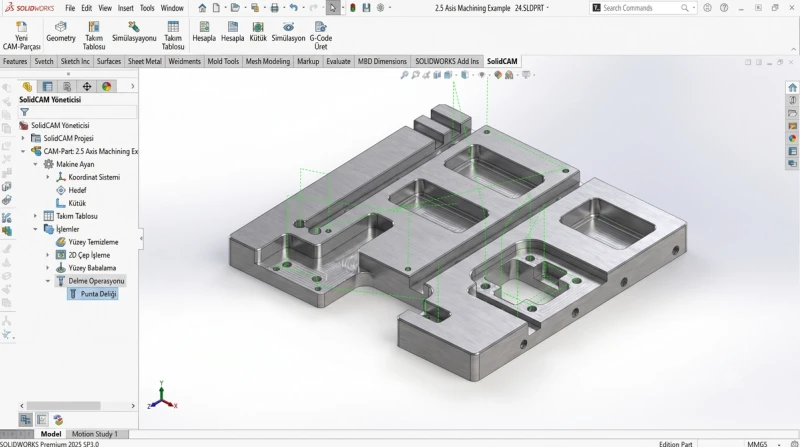Screen dimensions: 800x447
Task: Click the Rebuild traffic light icon
Action: click(x=353, y=8)
